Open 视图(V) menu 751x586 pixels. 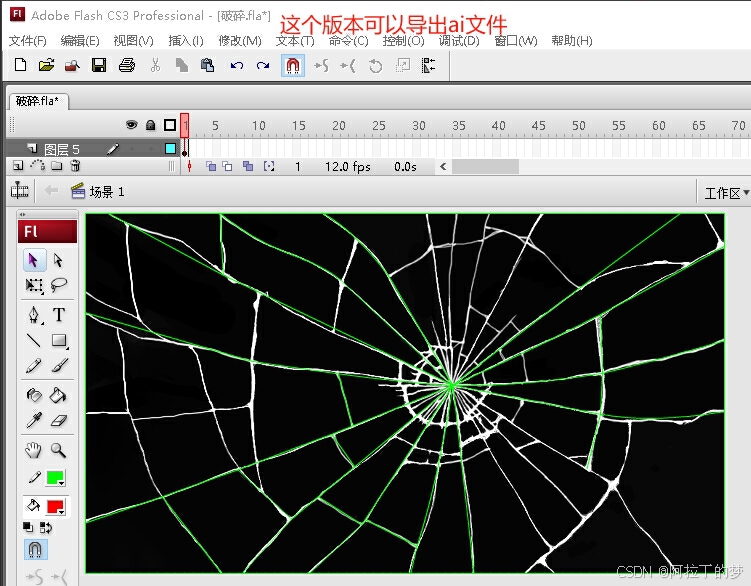pyautogui.click(x=133, y=41)
